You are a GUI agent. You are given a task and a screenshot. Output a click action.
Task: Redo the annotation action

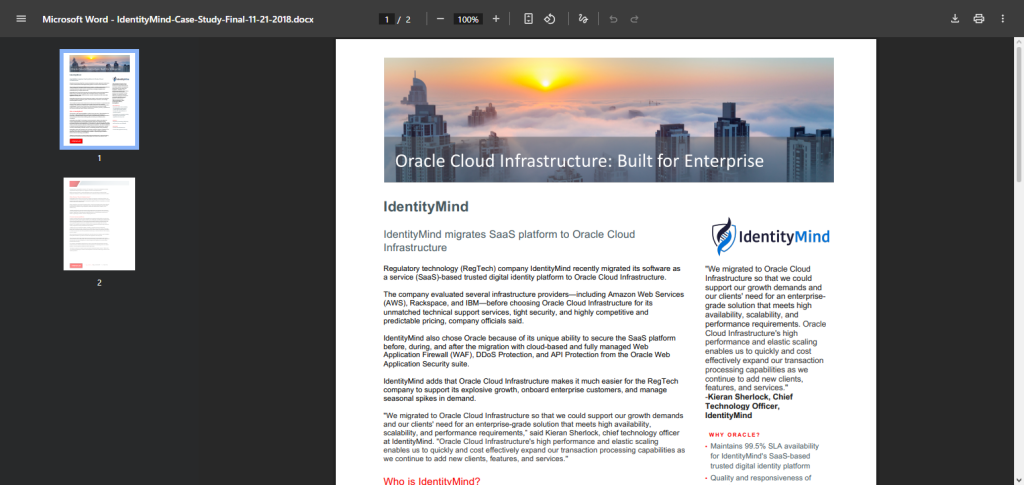(x=634, y=19)
